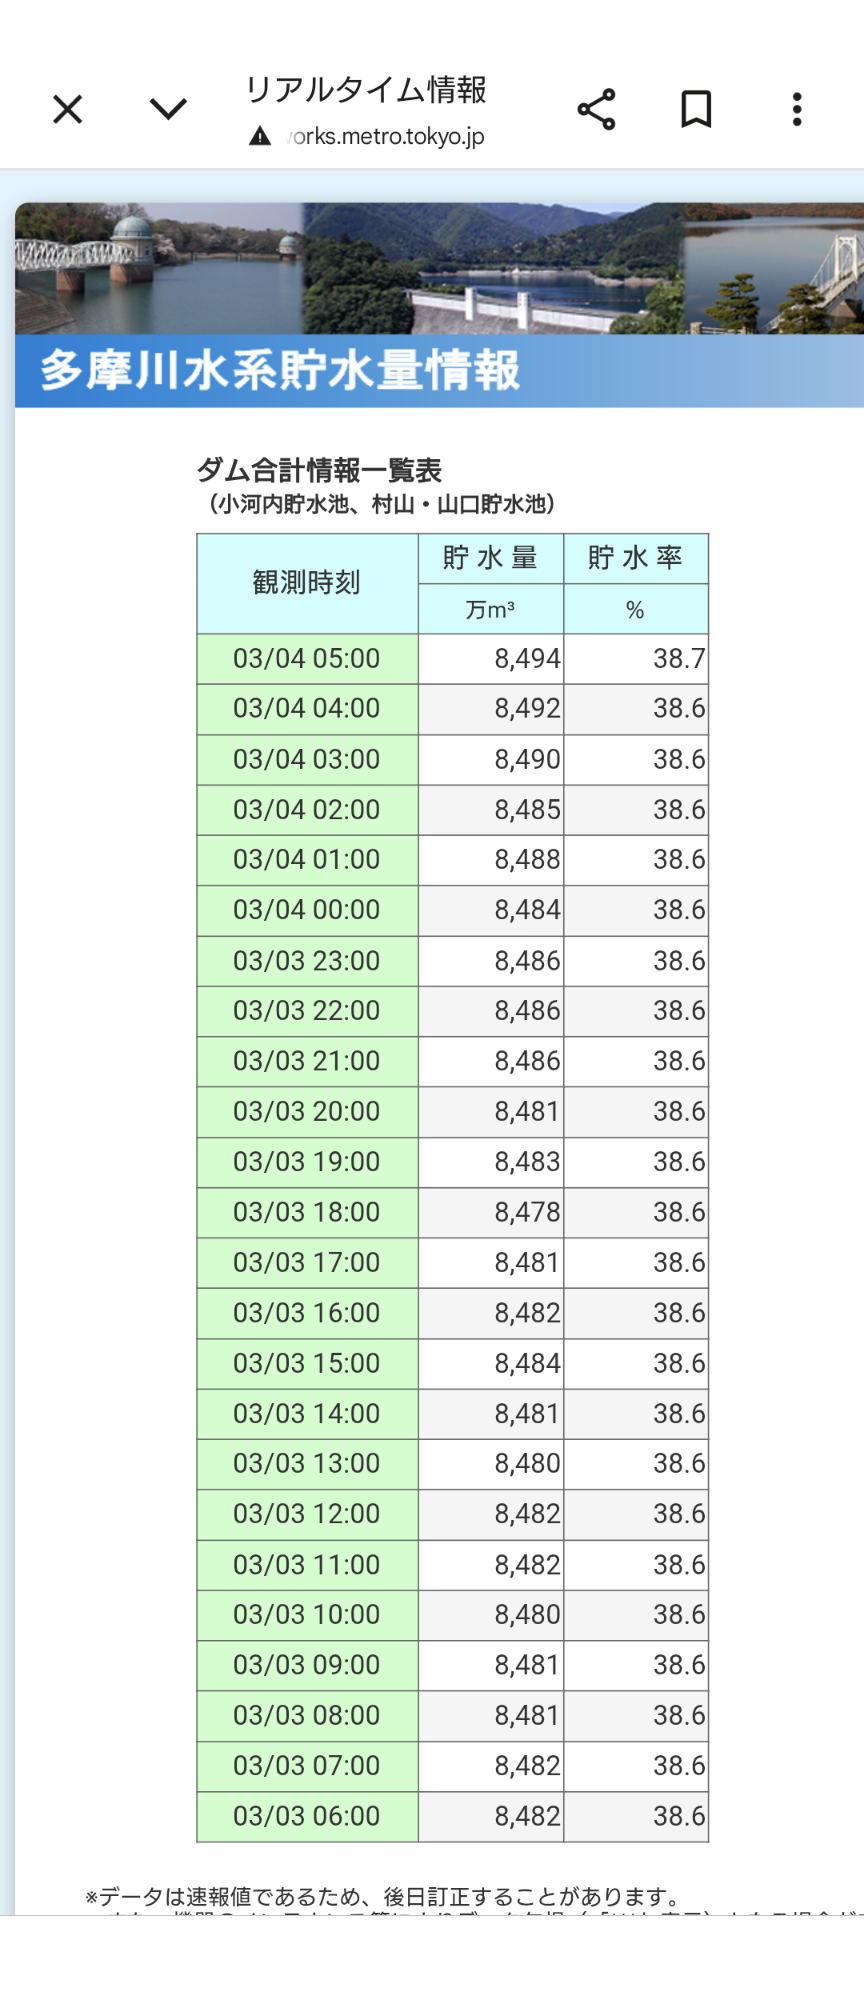
Task: Bookmark this page
Action: click(x=696, y=109)
